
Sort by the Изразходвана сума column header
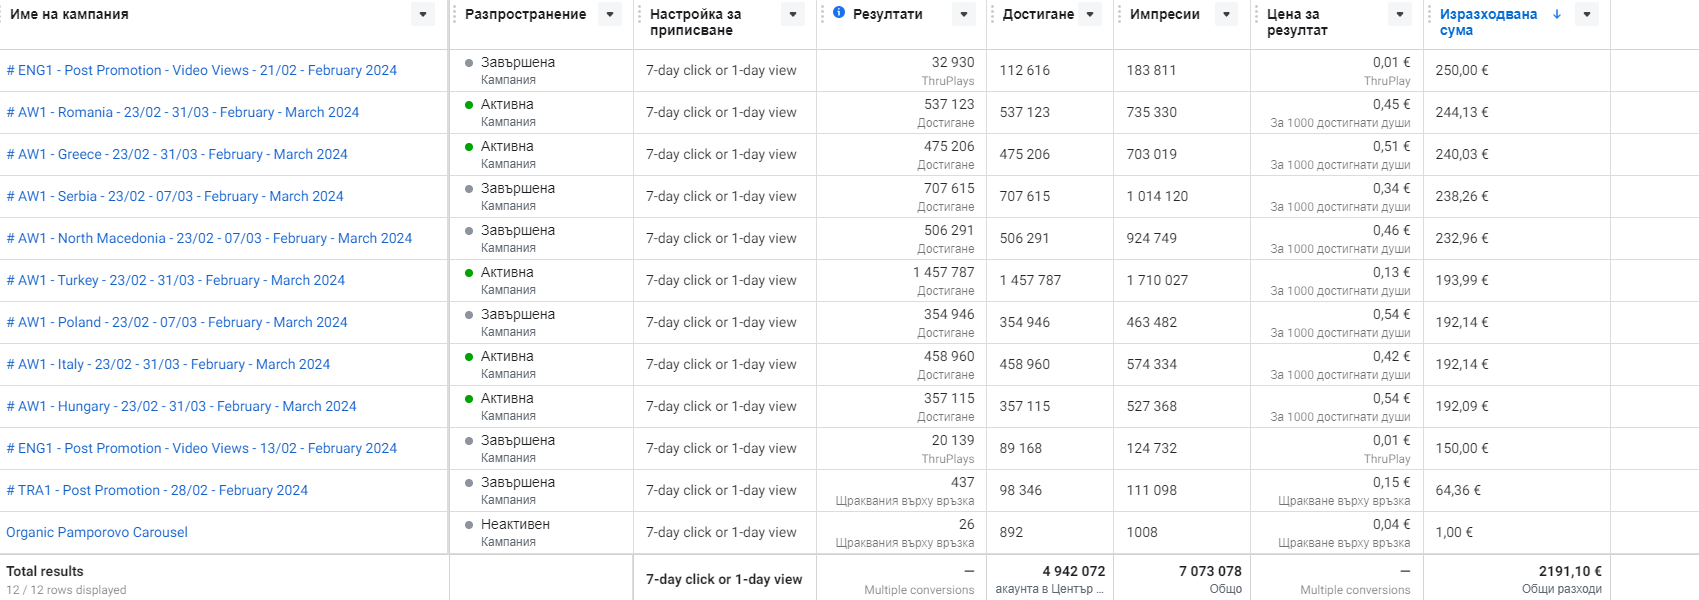(x=1487, y=22)
